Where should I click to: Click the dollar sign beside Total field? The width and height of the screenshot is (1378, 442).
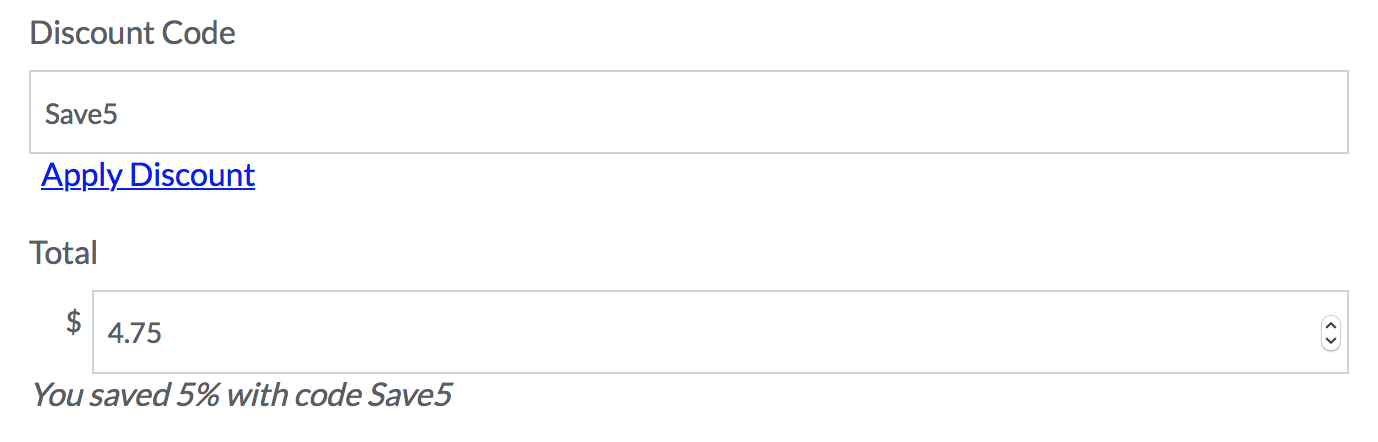(x=73, y=322)
